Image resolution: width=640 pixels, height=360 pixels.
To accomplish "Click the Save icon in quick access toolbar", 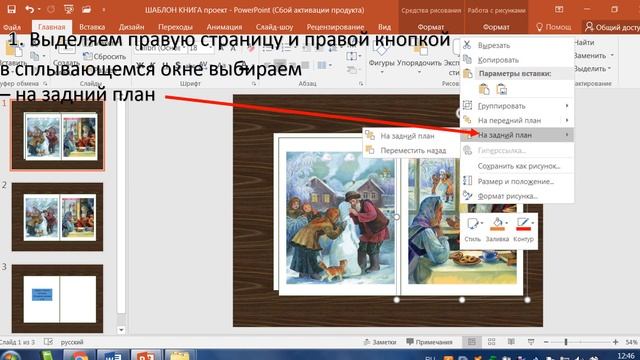I will (11, 9).
